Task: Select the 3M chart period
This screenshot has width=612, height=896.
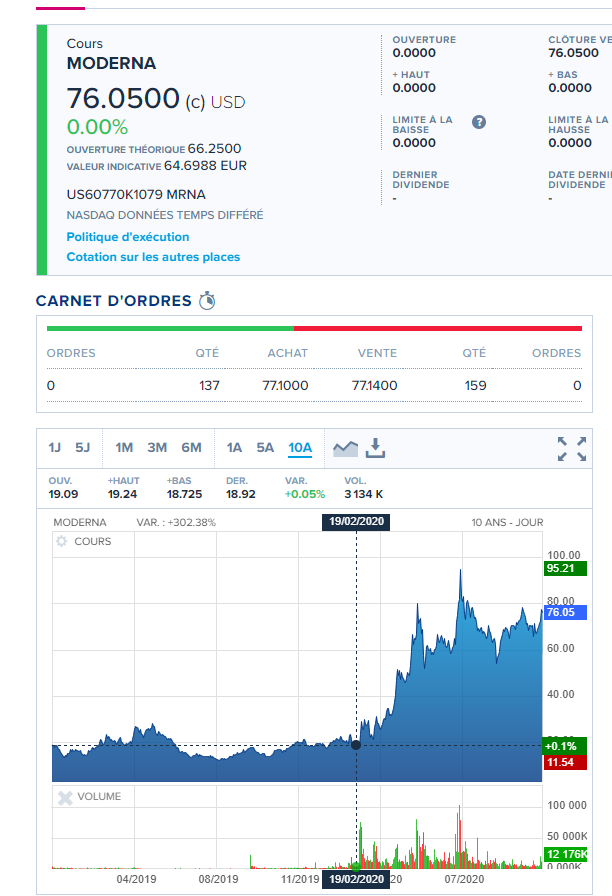Action: pyautogui.click(x=157, y=447)
